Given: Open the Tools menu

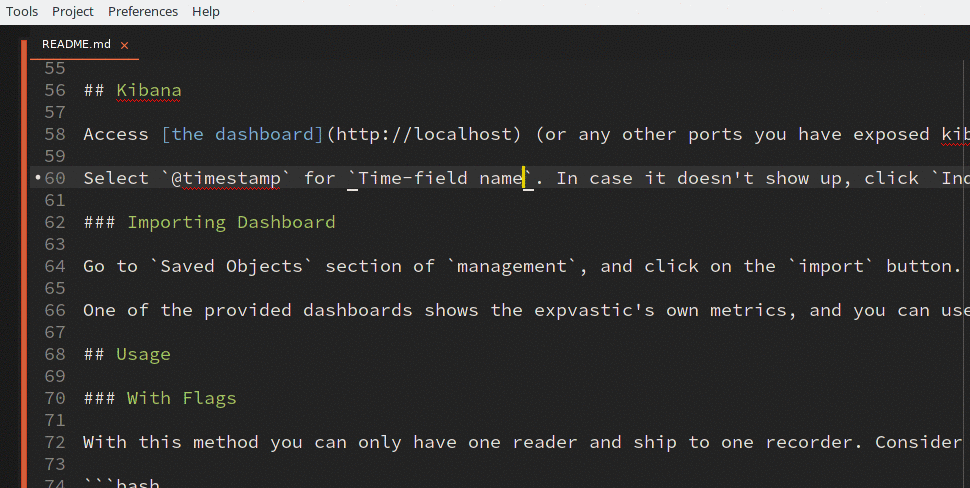Looking at the screenshot, I should (x=22, y=11).
